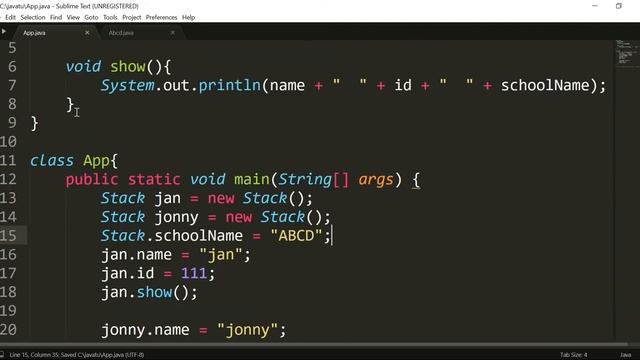Click the tab scroll arrow icon

pyautogui.click(x=4, y=31)
